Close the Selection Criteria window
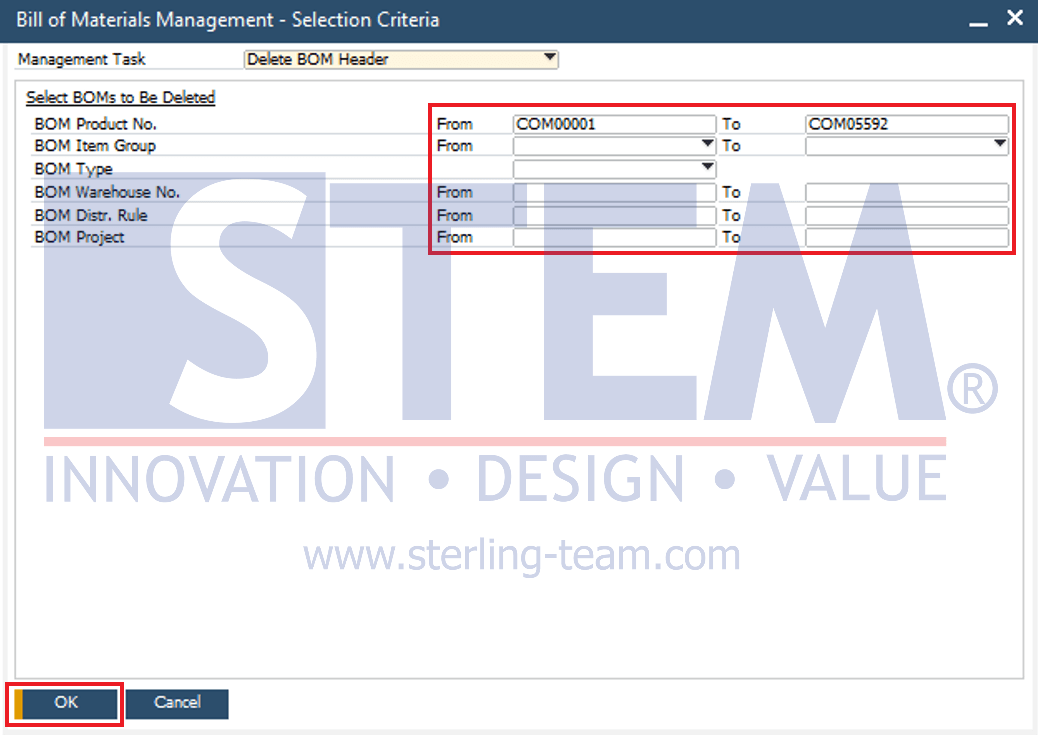1038x735 pixels. click(1015, 18)
